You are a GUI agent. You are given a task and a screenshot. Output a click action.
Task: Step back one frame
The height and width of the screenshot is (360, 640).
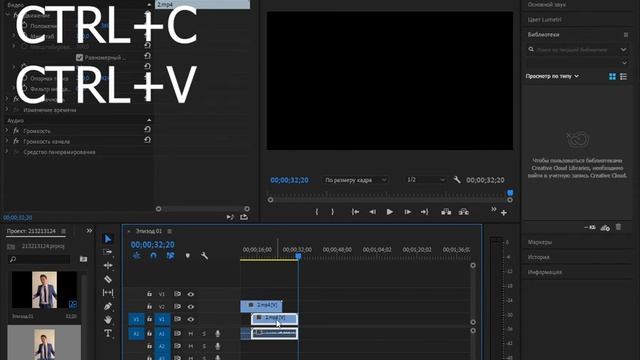[373, 212]
